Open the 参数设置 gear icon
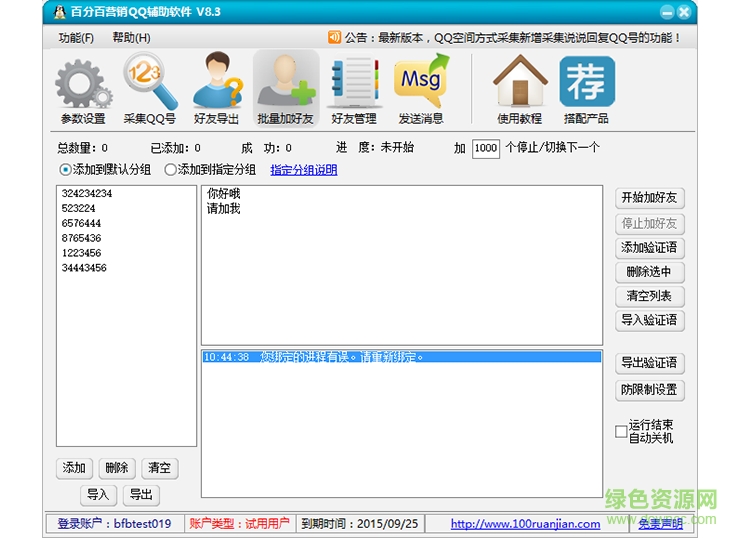740x538 pixels. coord(83,83)
